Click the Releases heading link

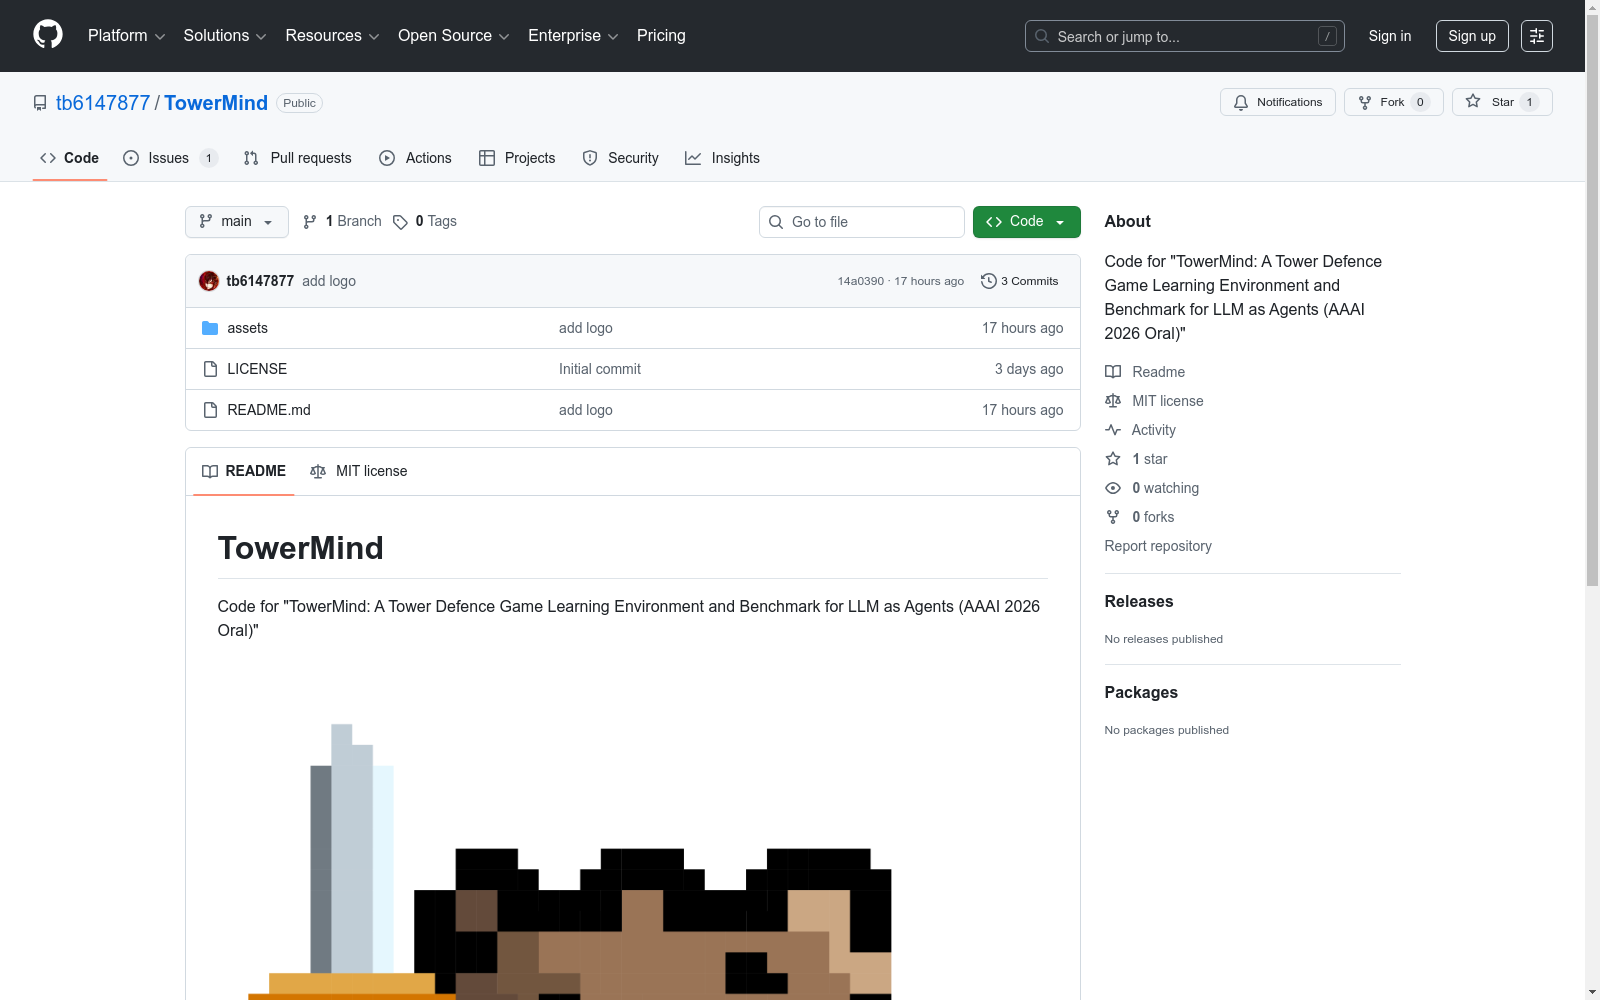tap(1139, 601)
